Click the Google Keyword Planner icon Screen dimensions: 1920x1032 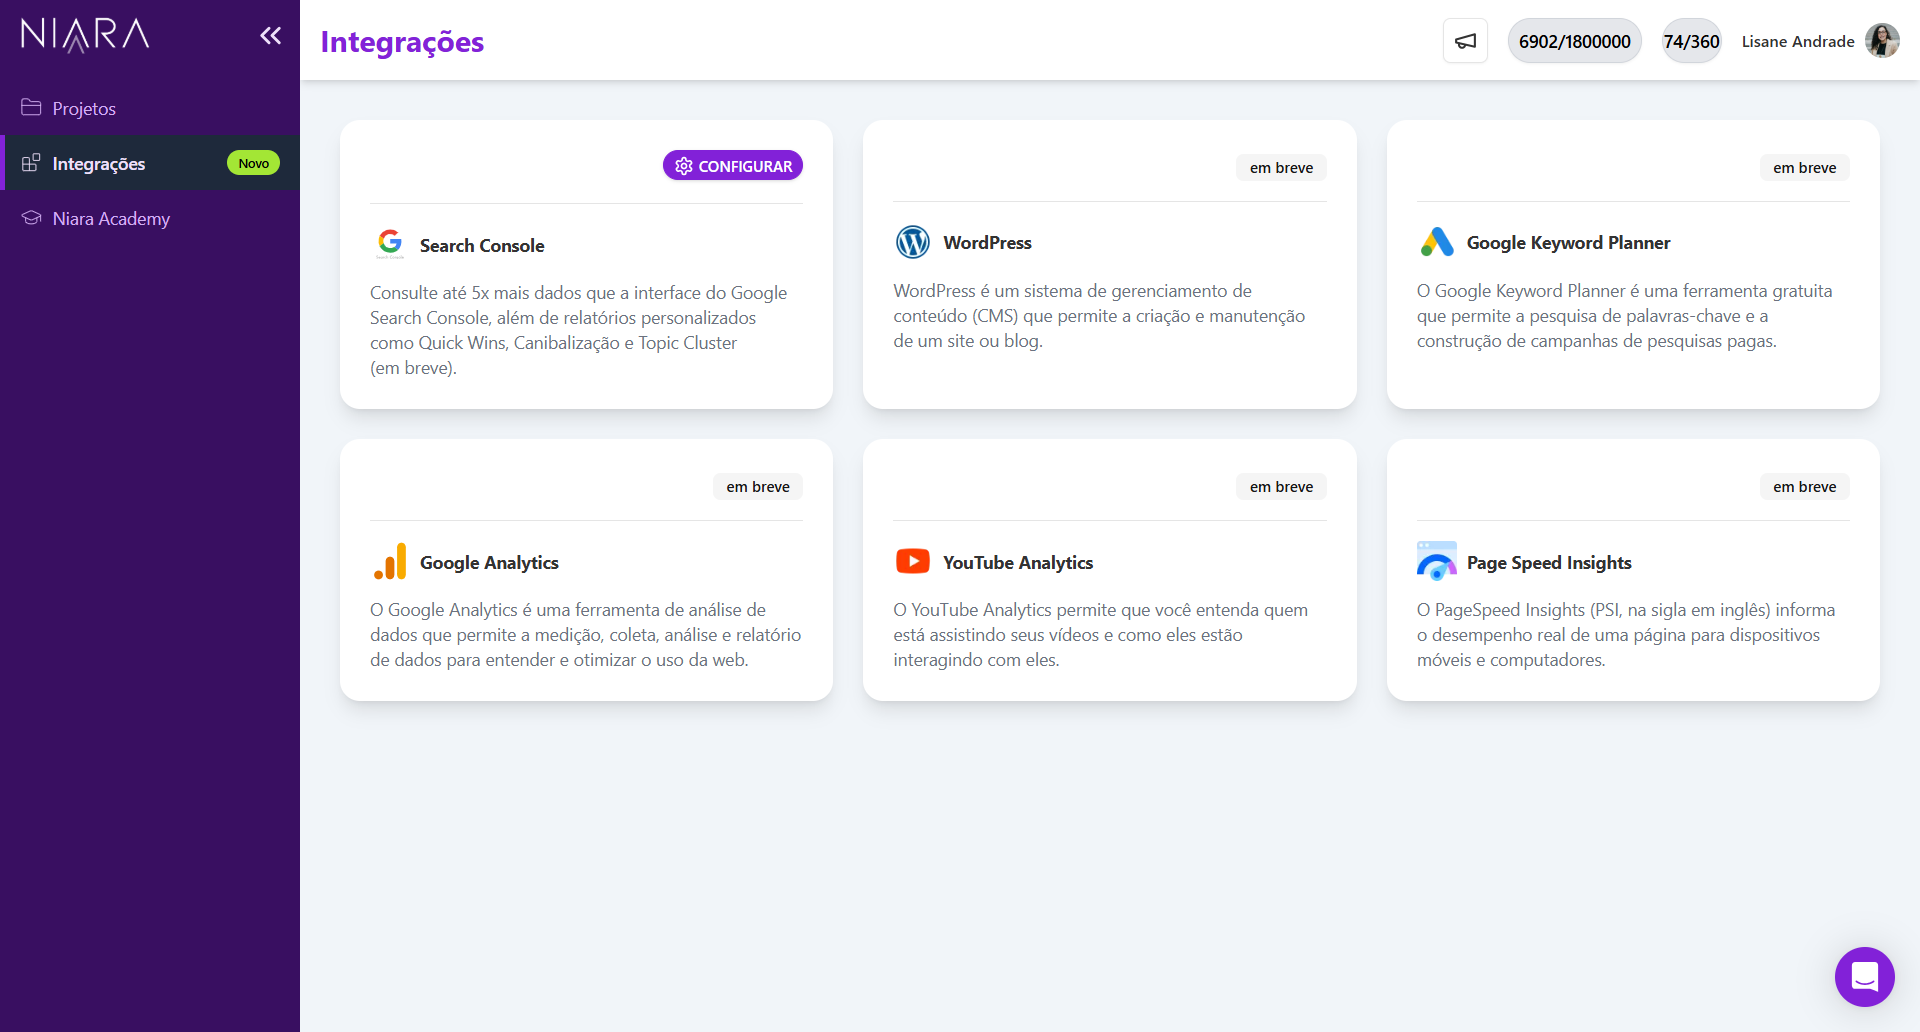(1436, 242)
